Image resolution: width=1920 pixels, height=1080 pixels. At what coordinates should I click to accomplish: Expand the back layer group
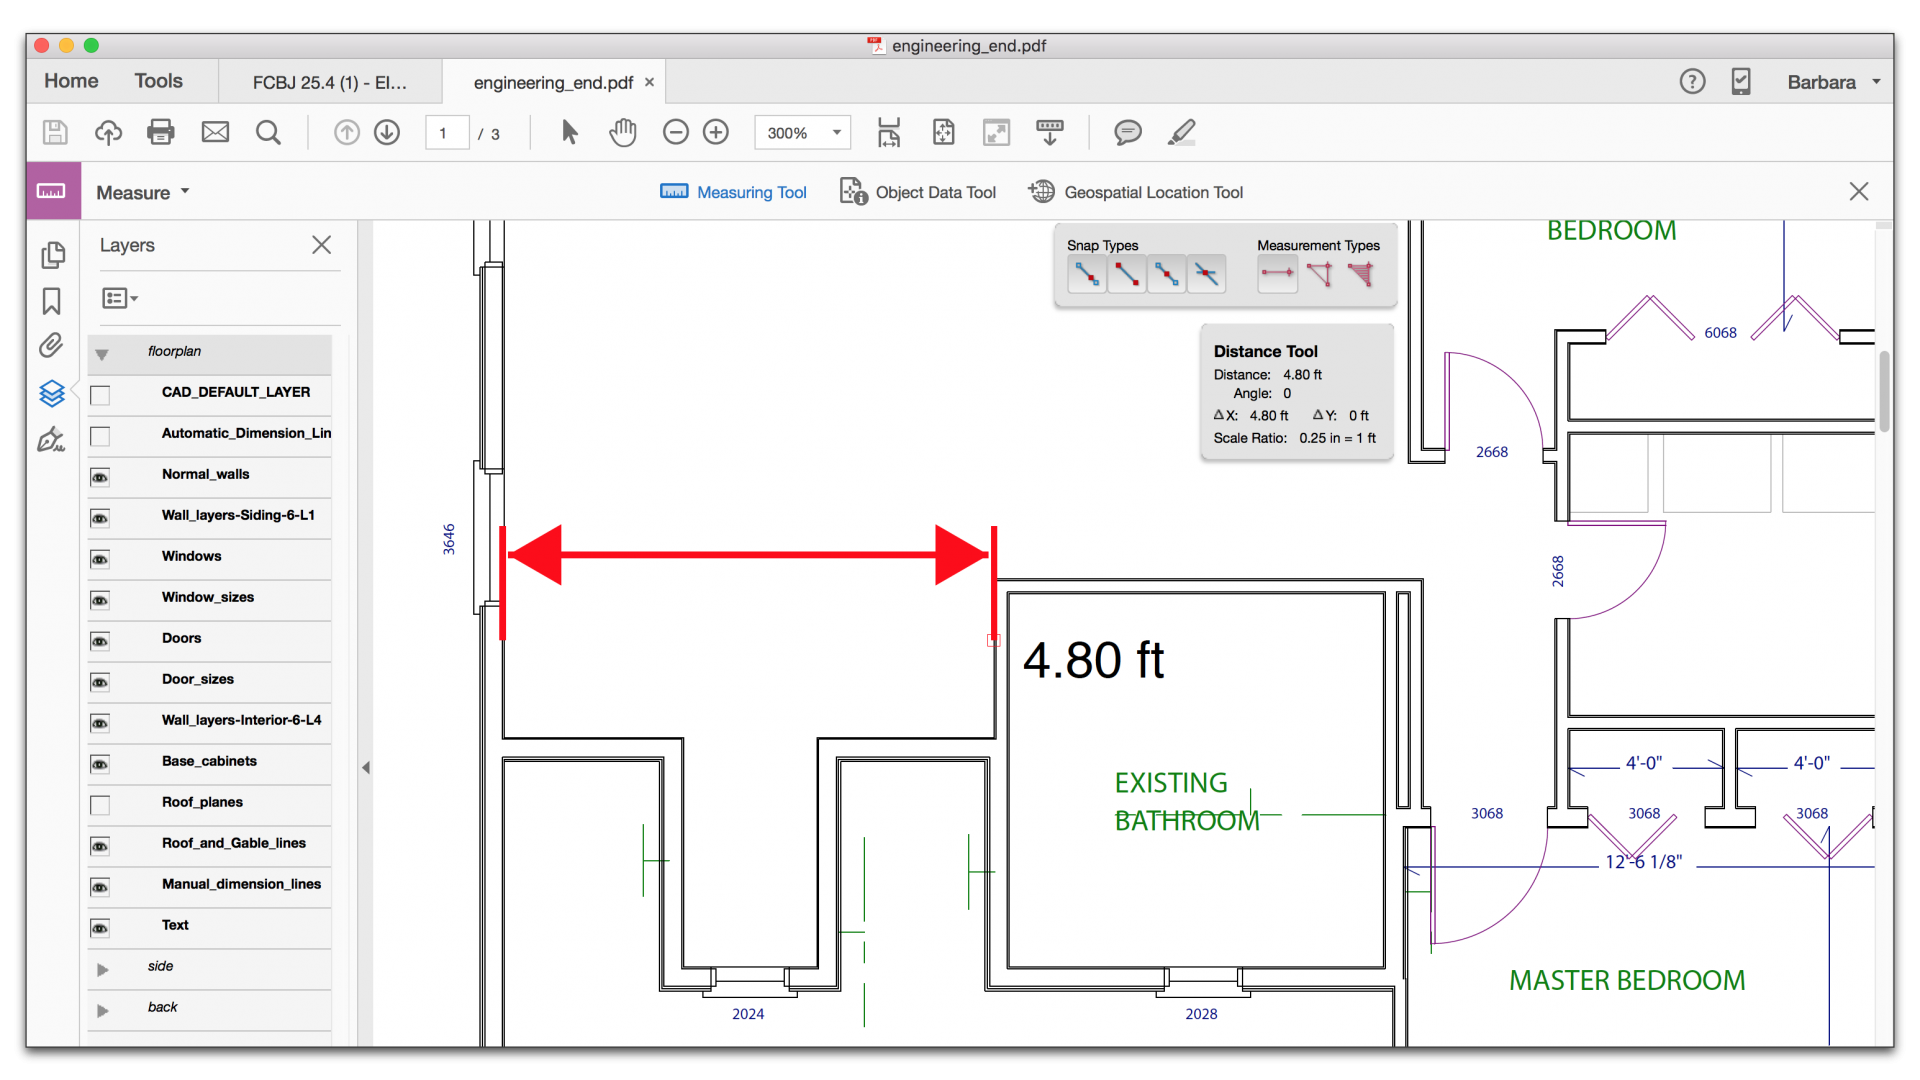click(x=103, y=1010)
